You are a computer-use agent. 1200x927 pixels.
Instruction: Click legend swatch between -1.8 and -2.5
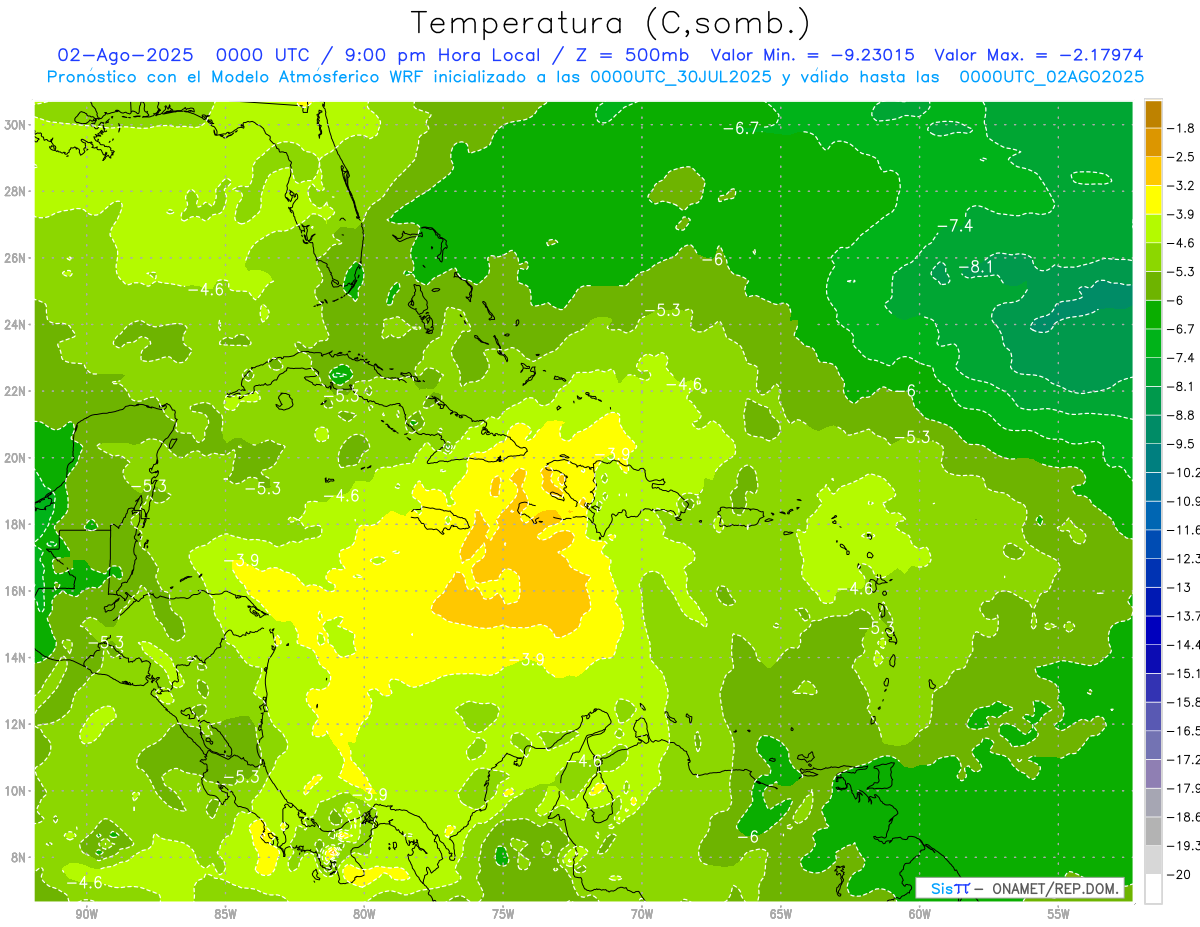click(1153, 142)
